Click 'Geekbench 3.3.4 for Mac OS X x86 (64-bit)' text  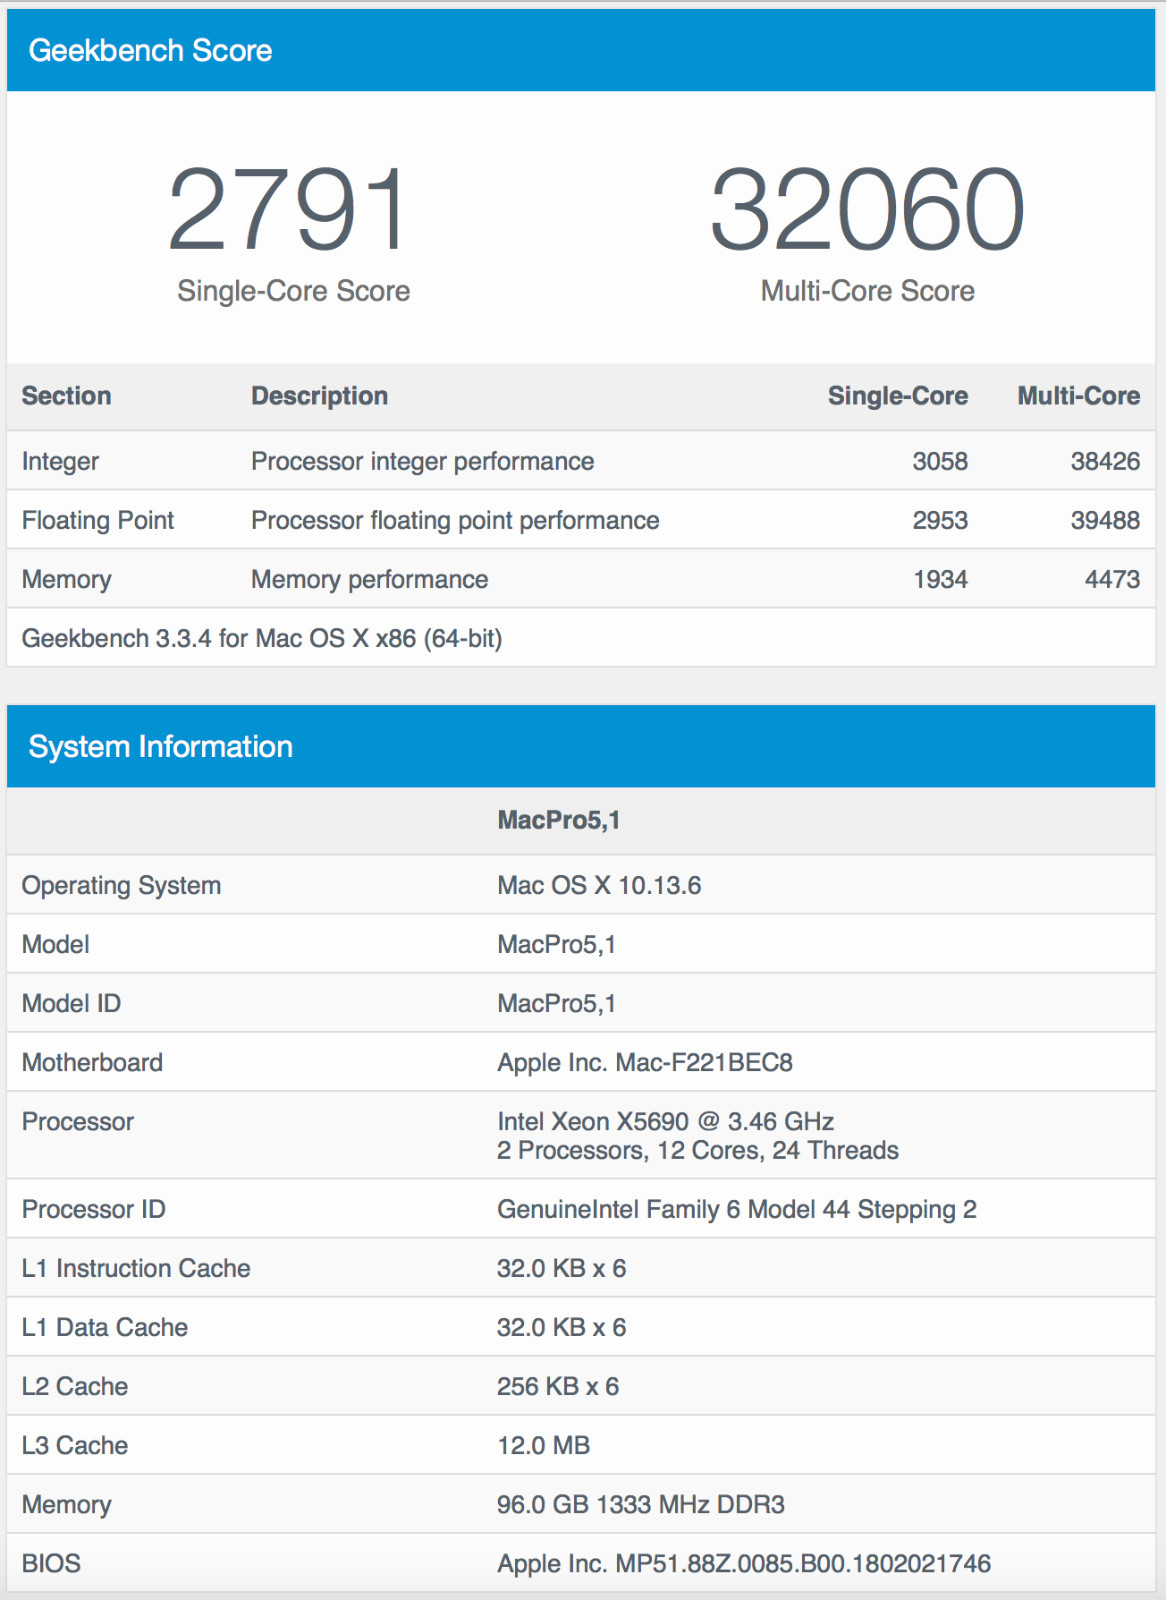click(x=262, y=639)
